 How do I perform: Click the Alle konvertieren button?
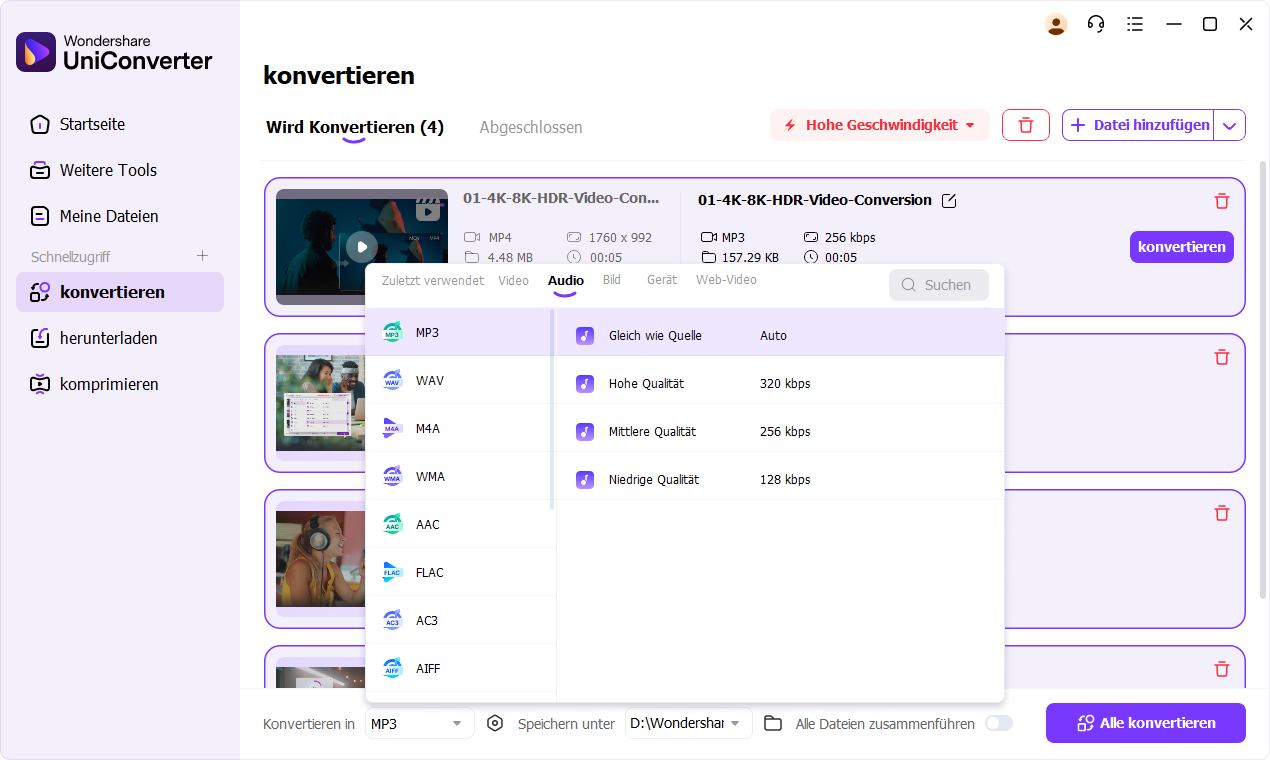1146,723
